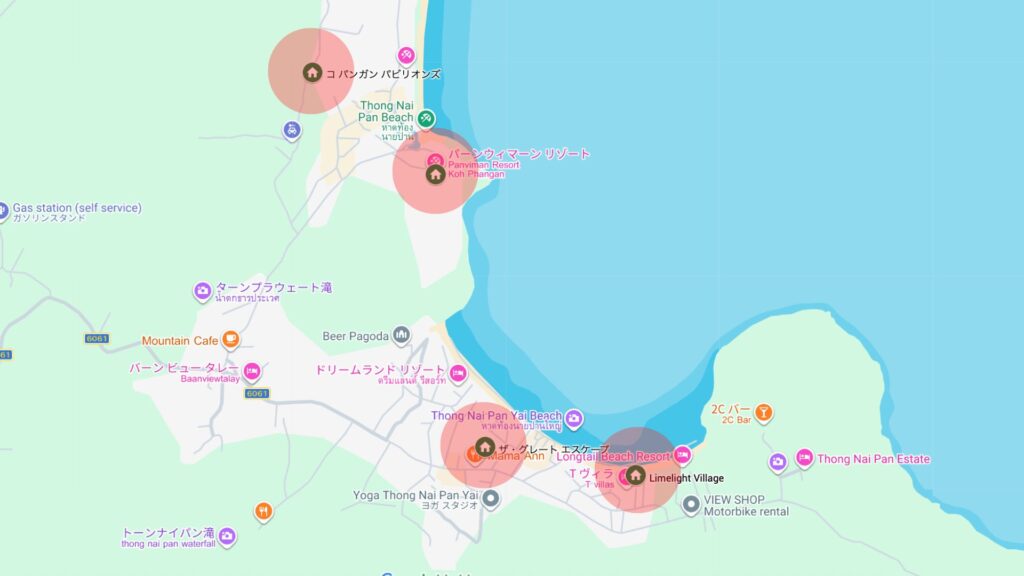This screenshot has height=576, width=1024.
Task: Click the orange restaurant pin near waterfall
Action: [263, 511]
